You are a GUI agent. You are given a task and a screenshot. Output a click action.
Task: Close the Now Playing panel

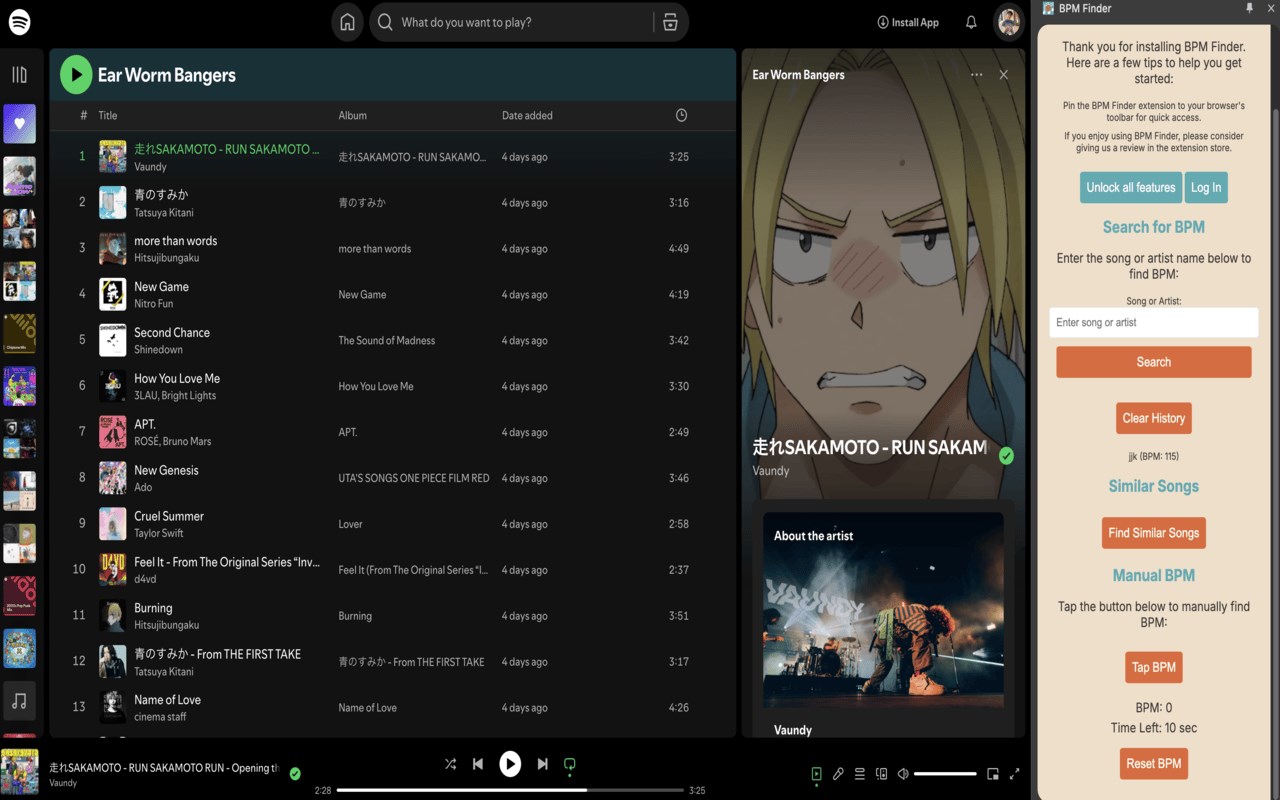click(x=1004, y=75)
